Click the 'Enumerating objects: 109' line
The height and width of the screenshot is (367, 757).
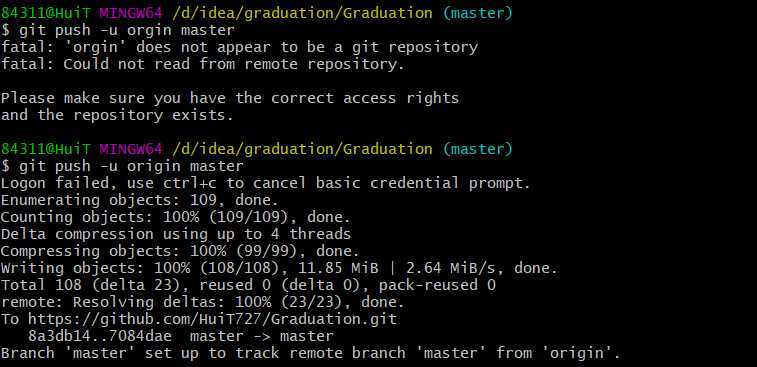tap(140, 200)
